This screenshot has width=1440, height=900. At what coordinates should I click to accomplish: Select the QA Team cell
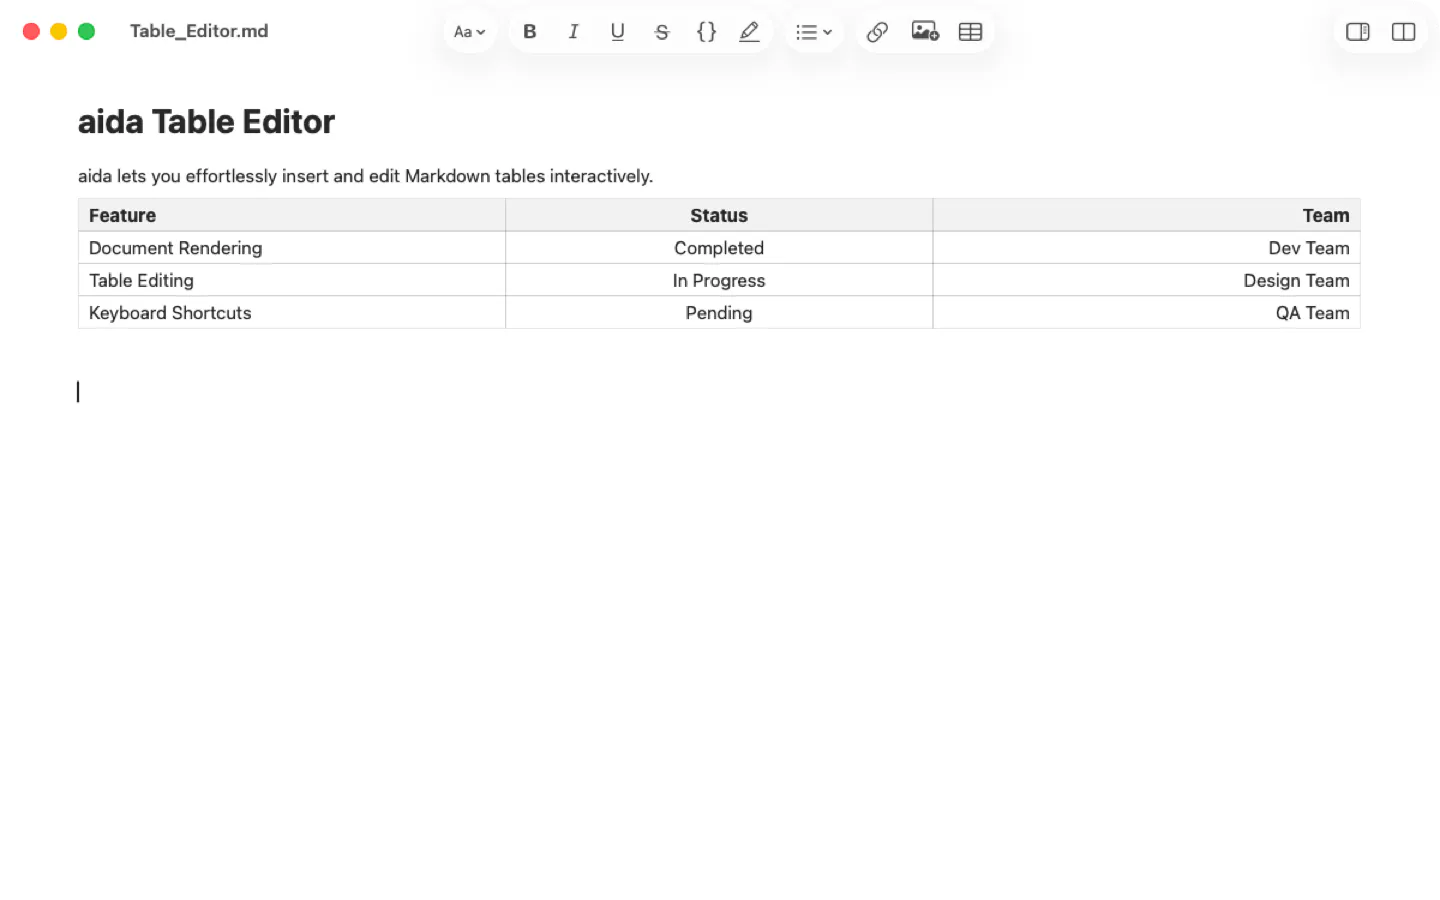(x=1146, y=312)
